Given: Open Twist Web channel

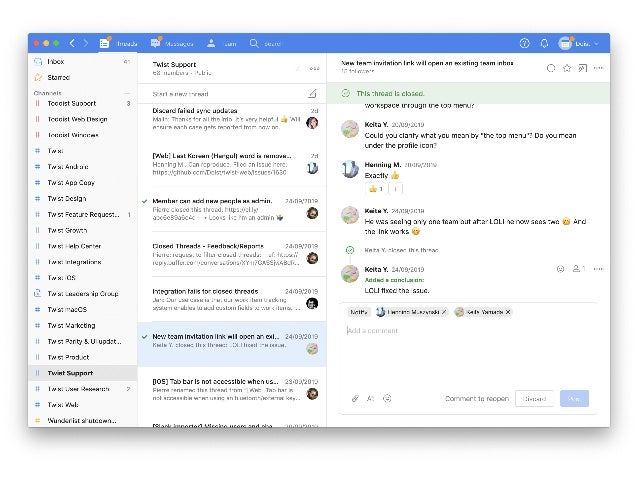Looking at the screenshot, I should click(83, 405).
